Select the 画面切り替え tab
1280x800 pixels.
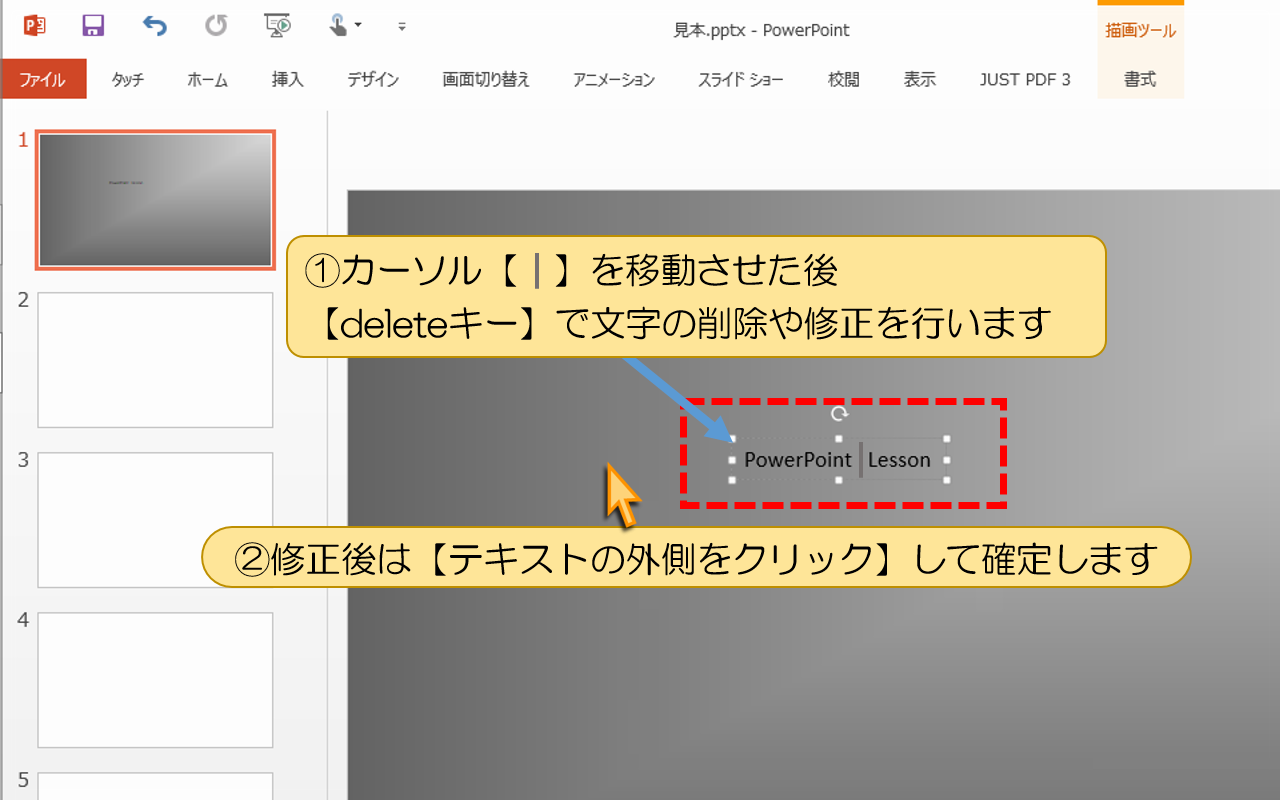click(x=486, y=80)
